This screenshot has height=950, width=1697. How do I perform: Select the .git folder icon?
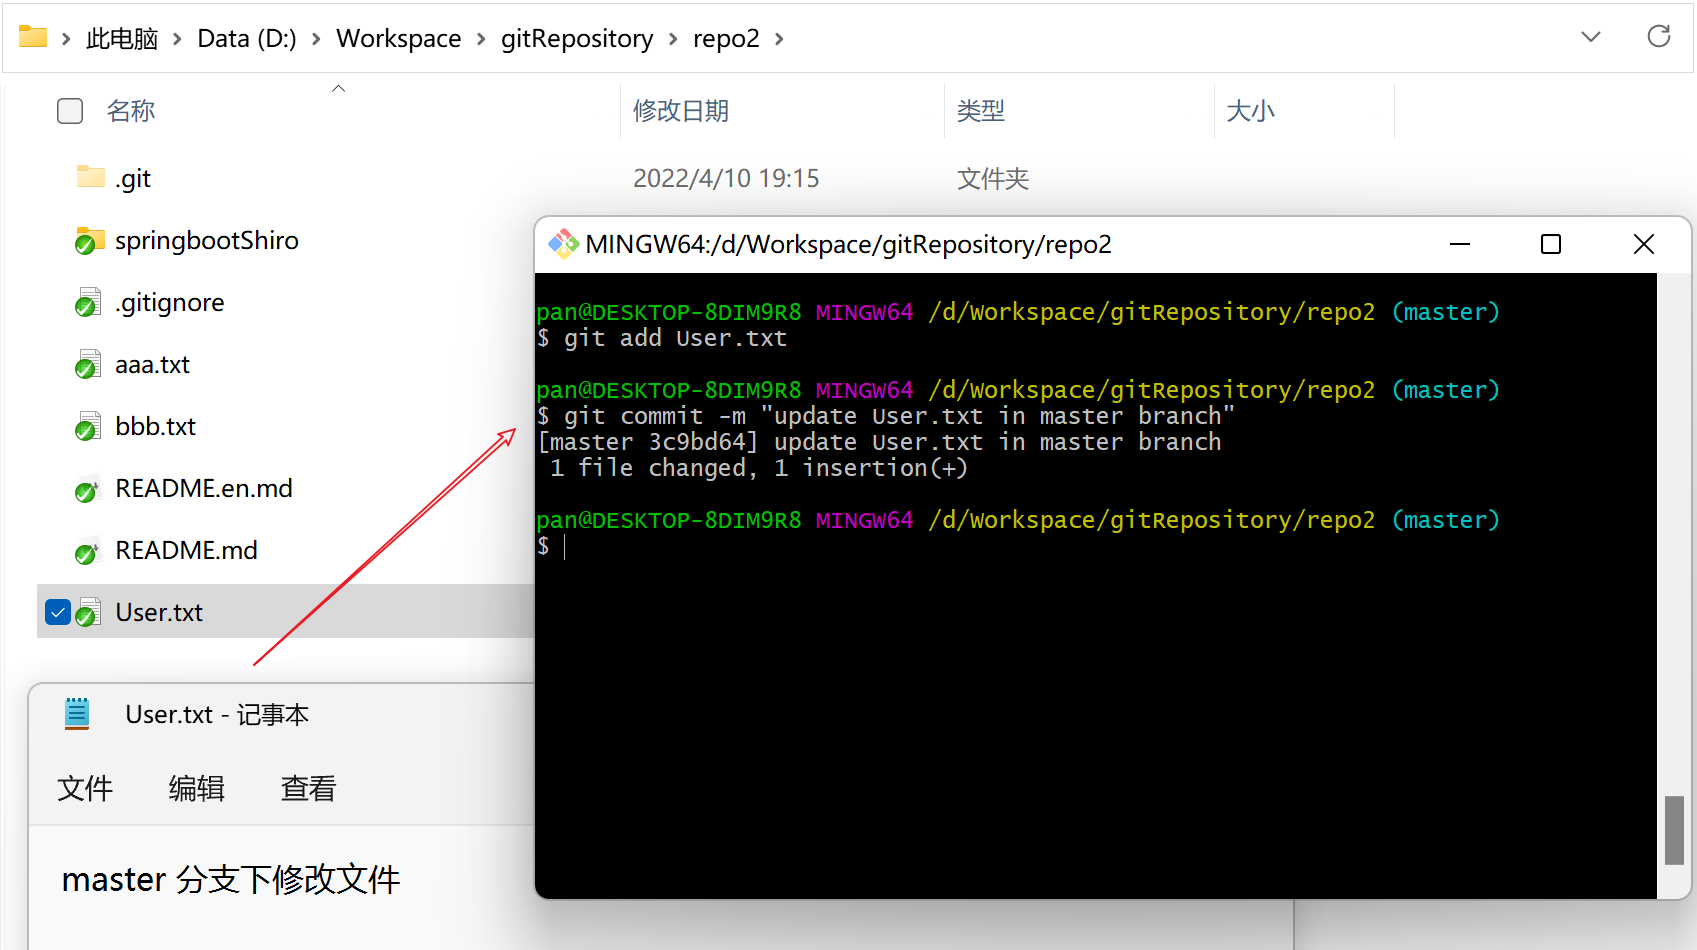click(90, 178)
